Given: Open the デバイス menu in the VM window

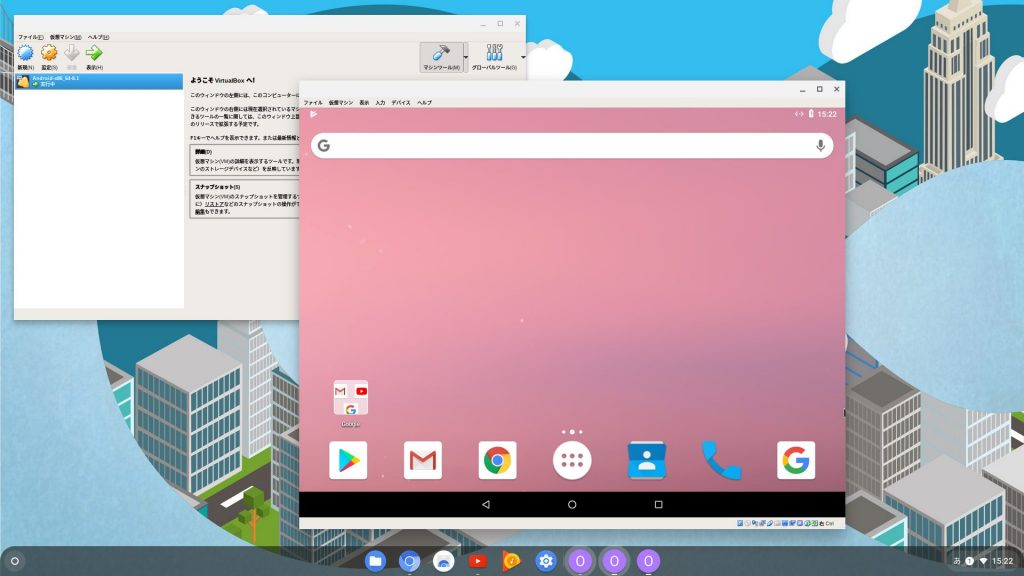Looking at the screenshot, I should (400, 102).
